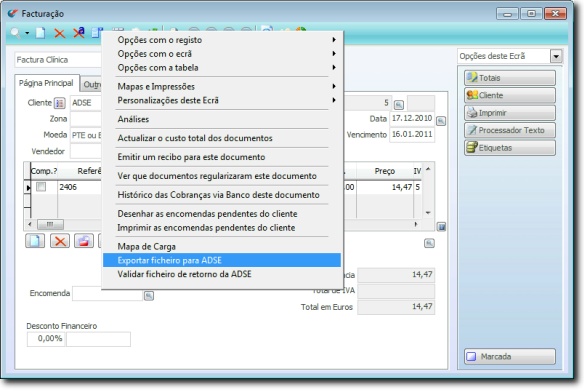Click the 'Preço' column header
Image resolution: width=584 pixels, height=391 pixels.
385,171
